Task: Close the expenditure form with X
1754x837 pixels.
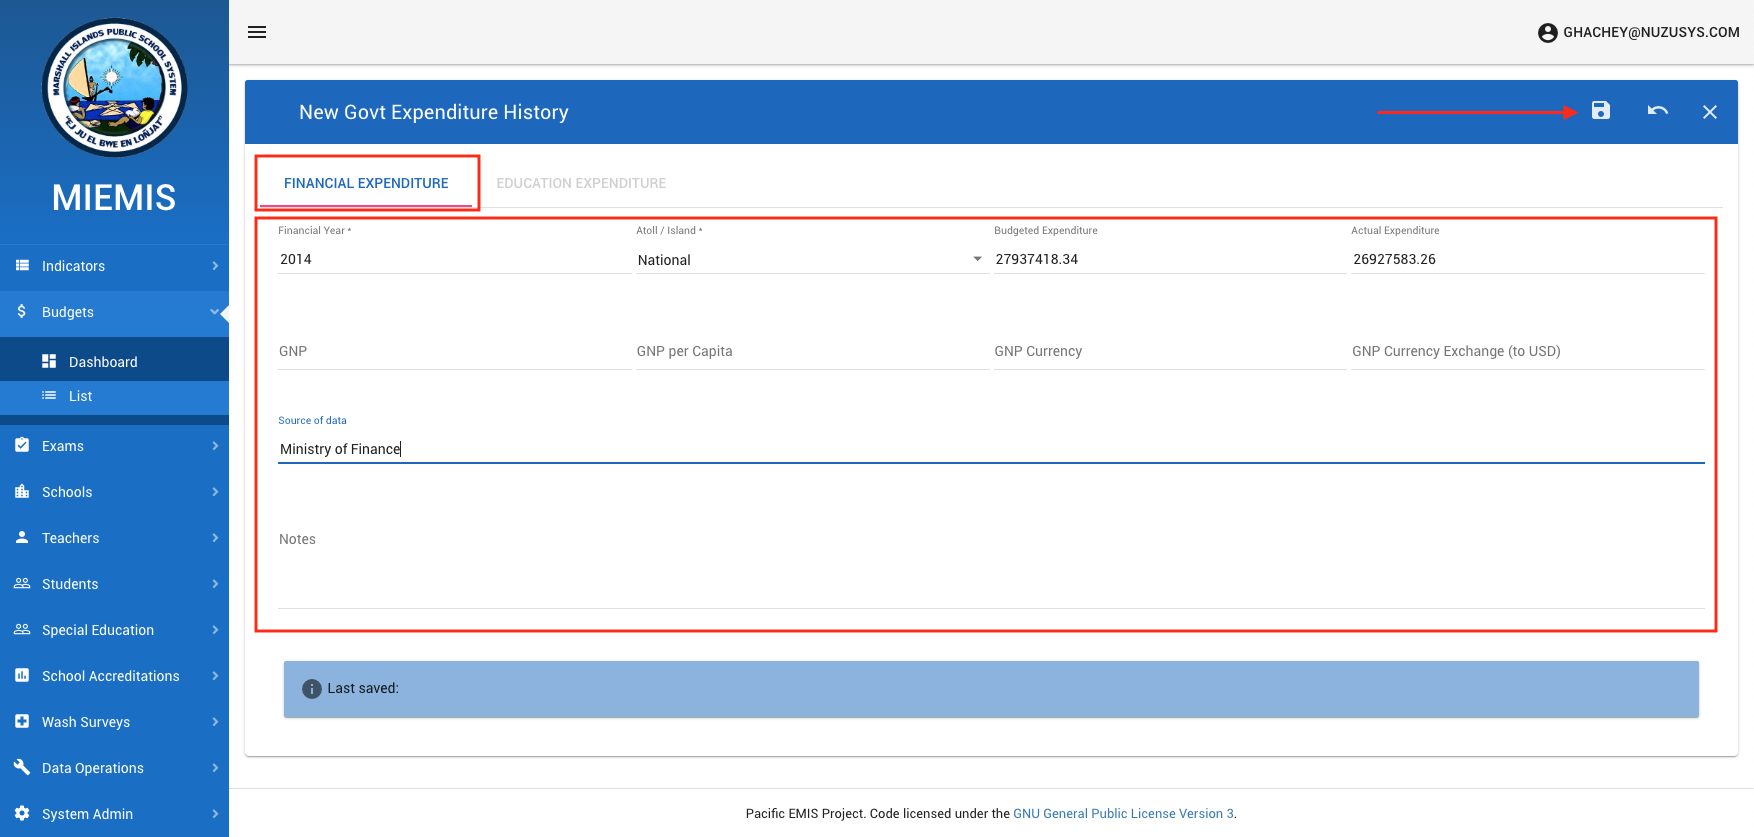Action: (1710, 112)
